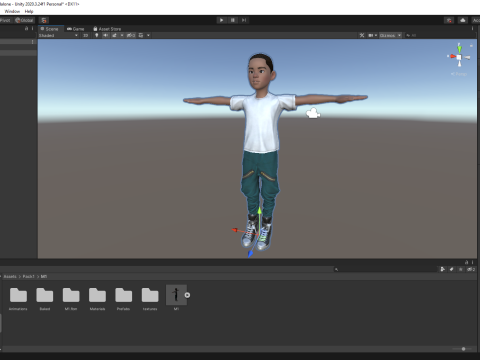Click the lock icon on left panel

click(x=27, y=29)
